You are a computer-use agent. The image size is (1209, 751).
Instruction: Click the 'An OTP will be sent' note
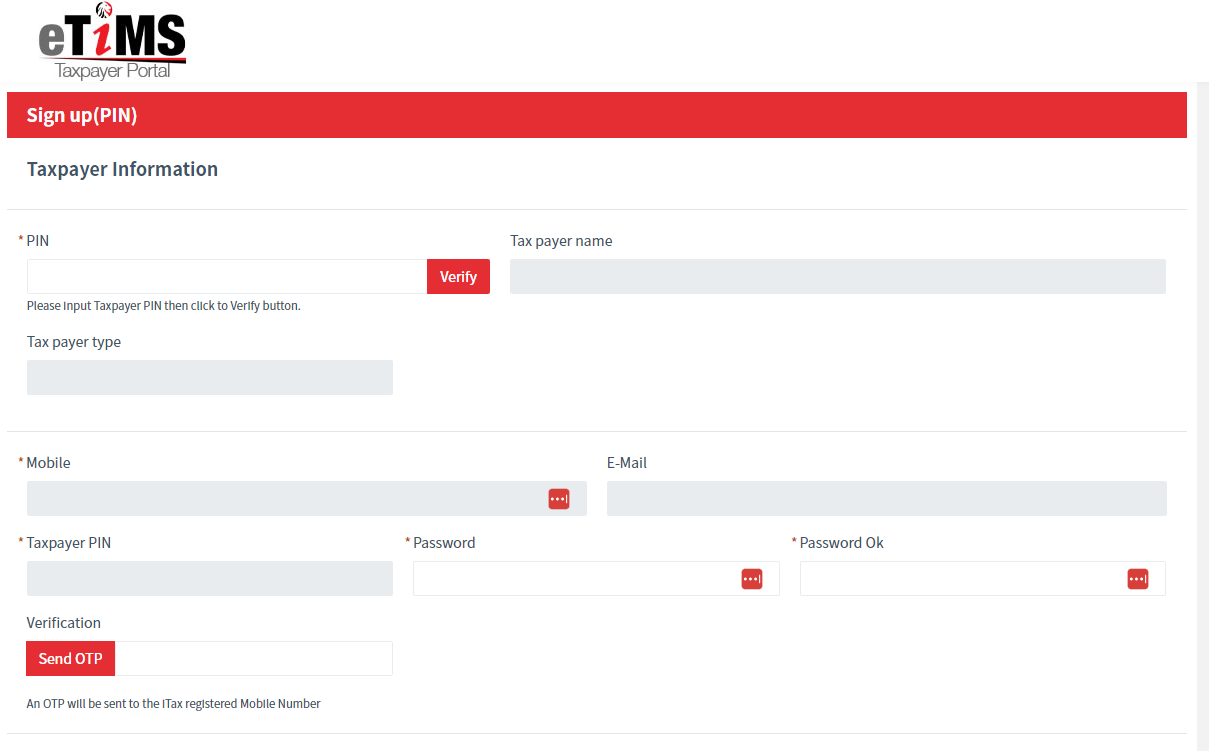[174, 704]
